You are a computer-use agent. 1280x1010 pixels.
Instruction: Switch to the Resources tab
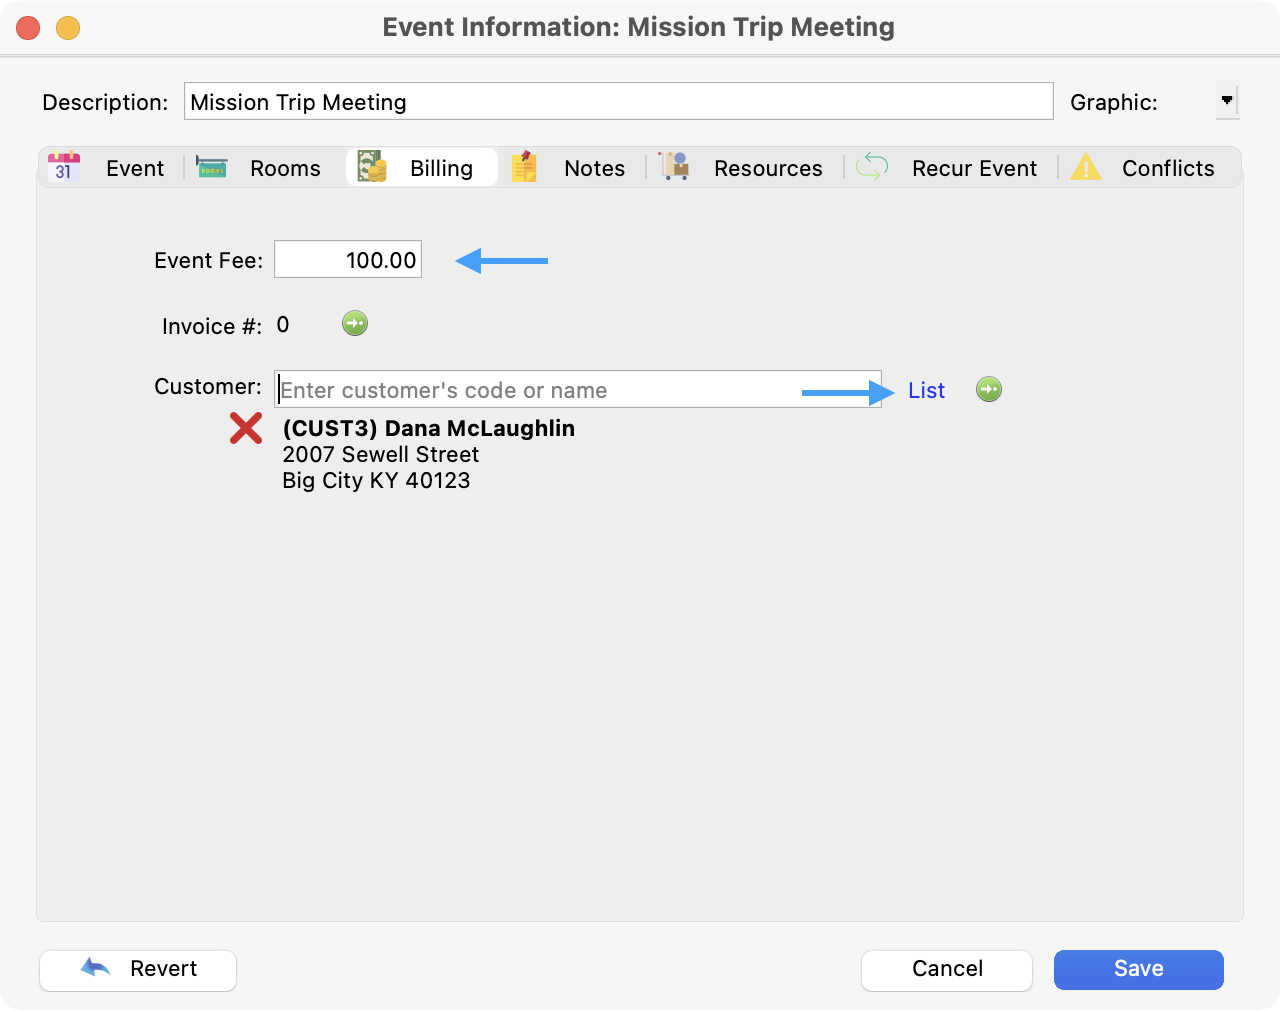coord(767,168)
